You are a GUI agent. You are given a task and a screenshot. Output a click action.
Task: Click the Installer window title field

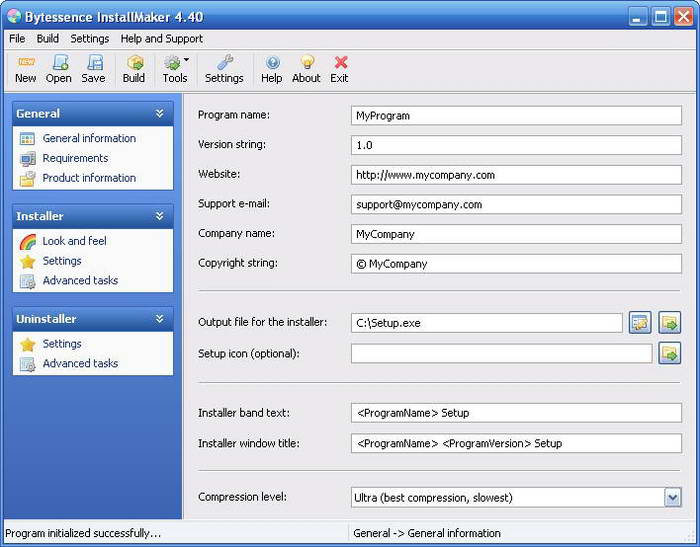click(516, 443)
